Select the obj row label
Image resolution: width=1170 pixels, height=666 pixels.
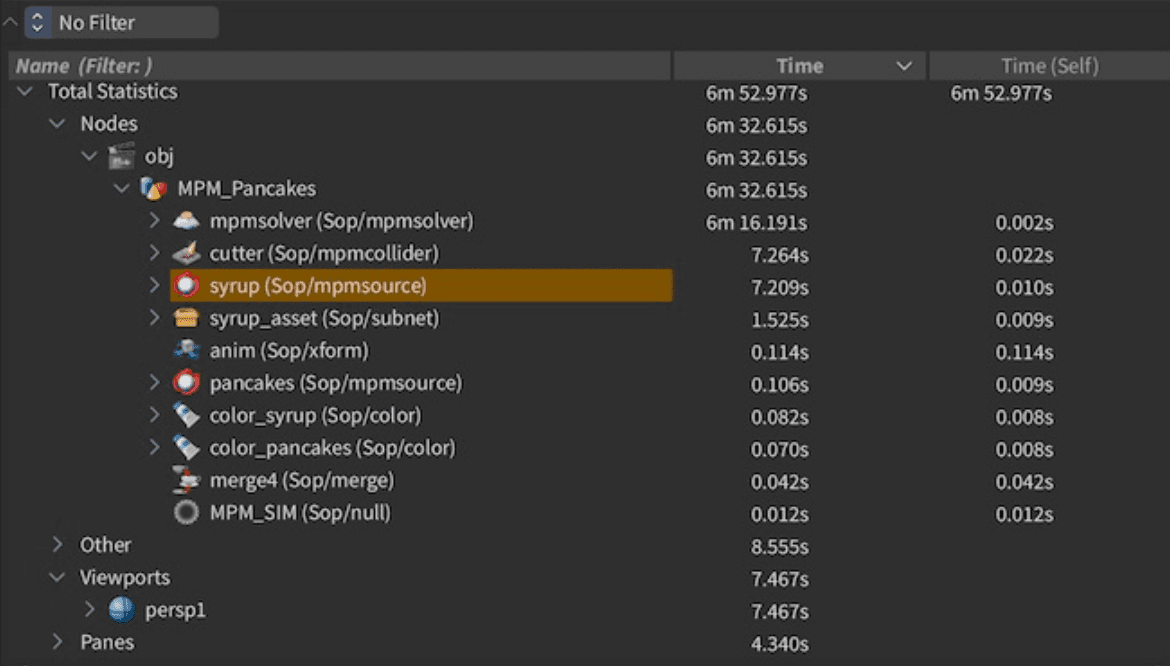tap(159, 157)
